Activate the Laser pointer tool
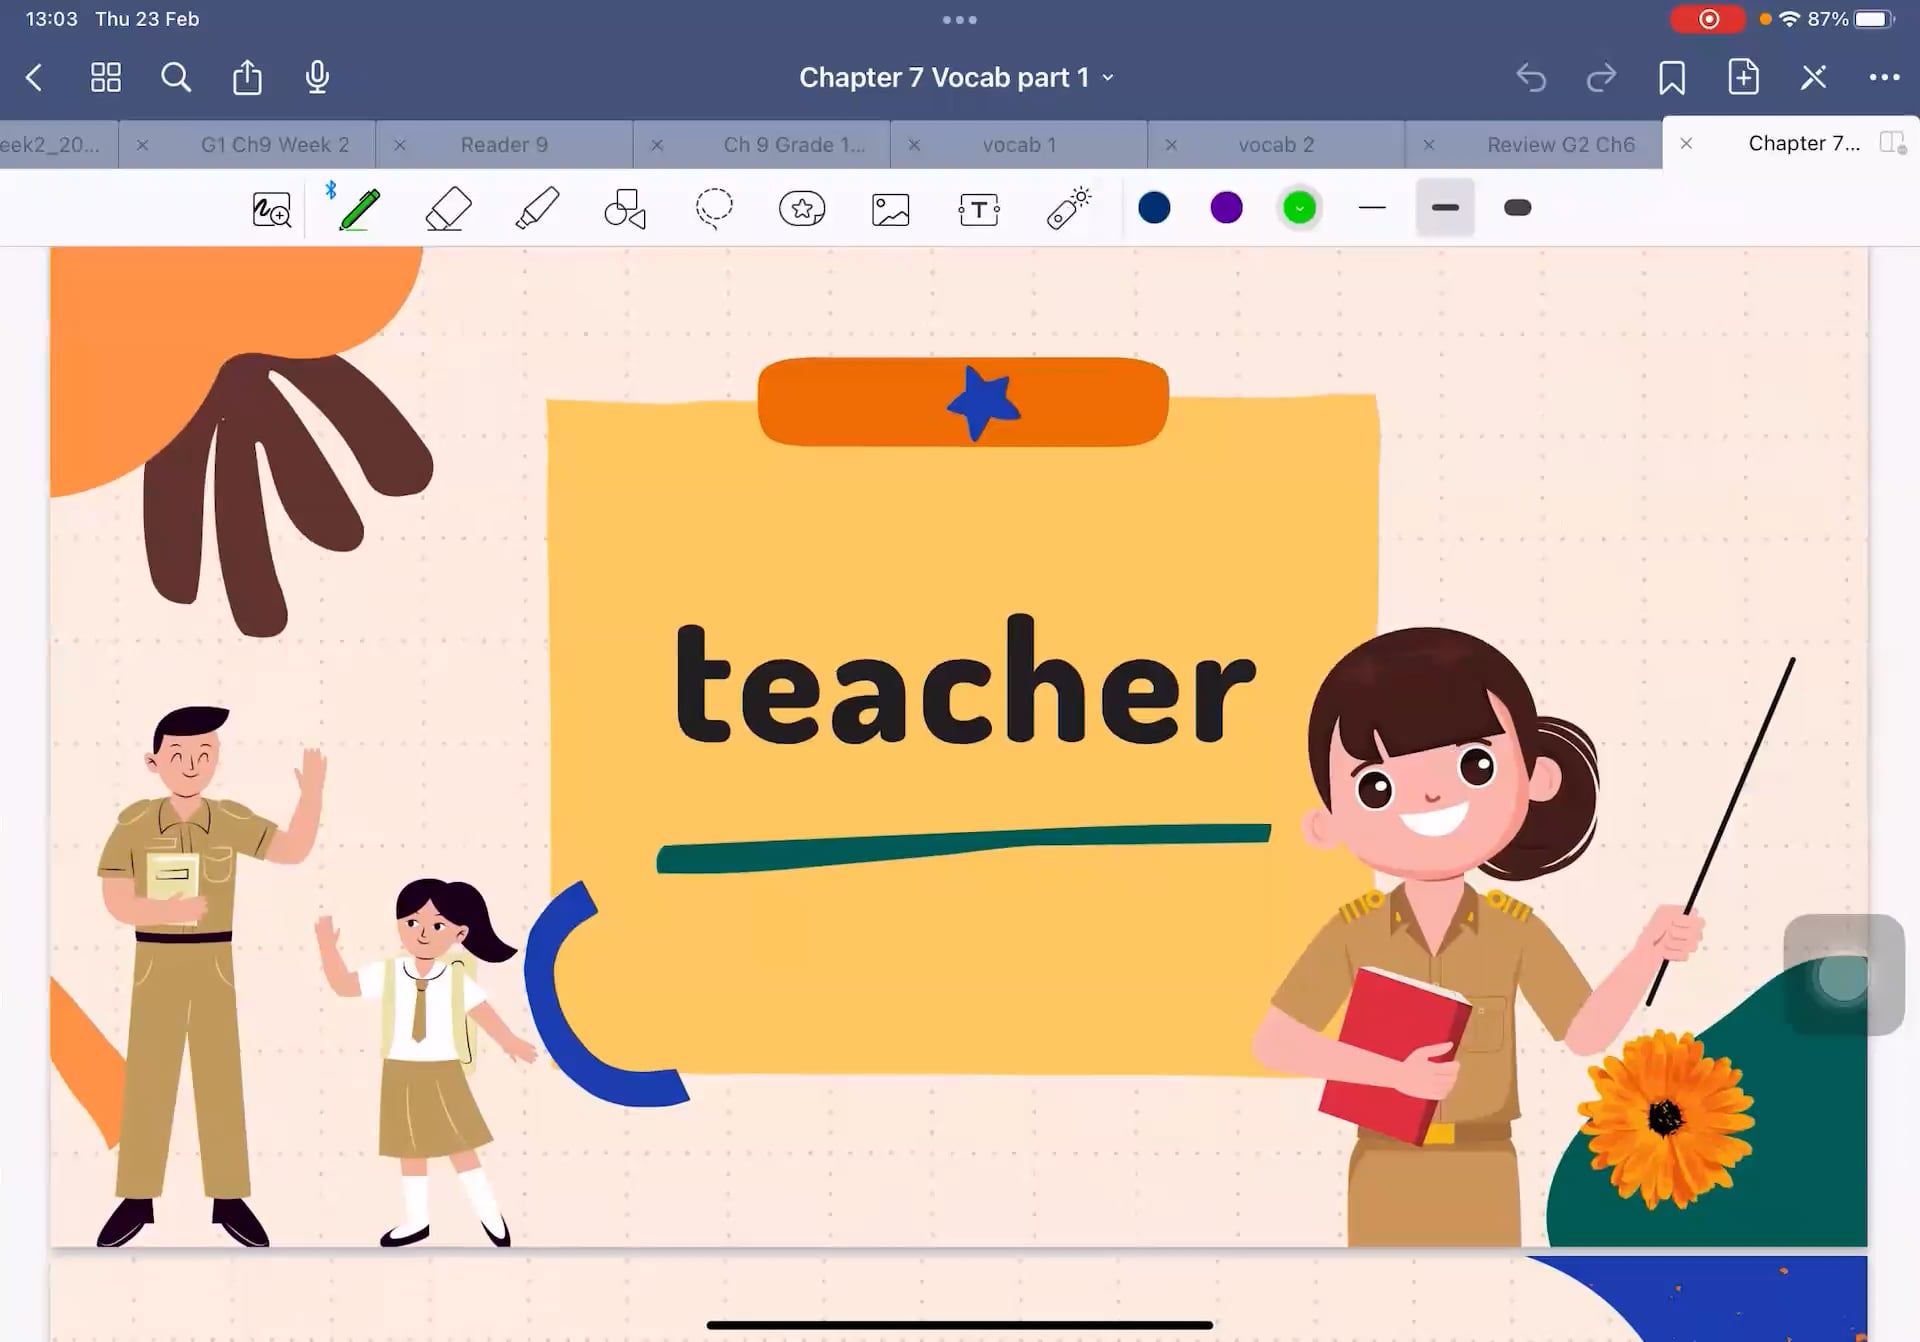The image size is (1920, 1342). click(x=1068, y=209)
